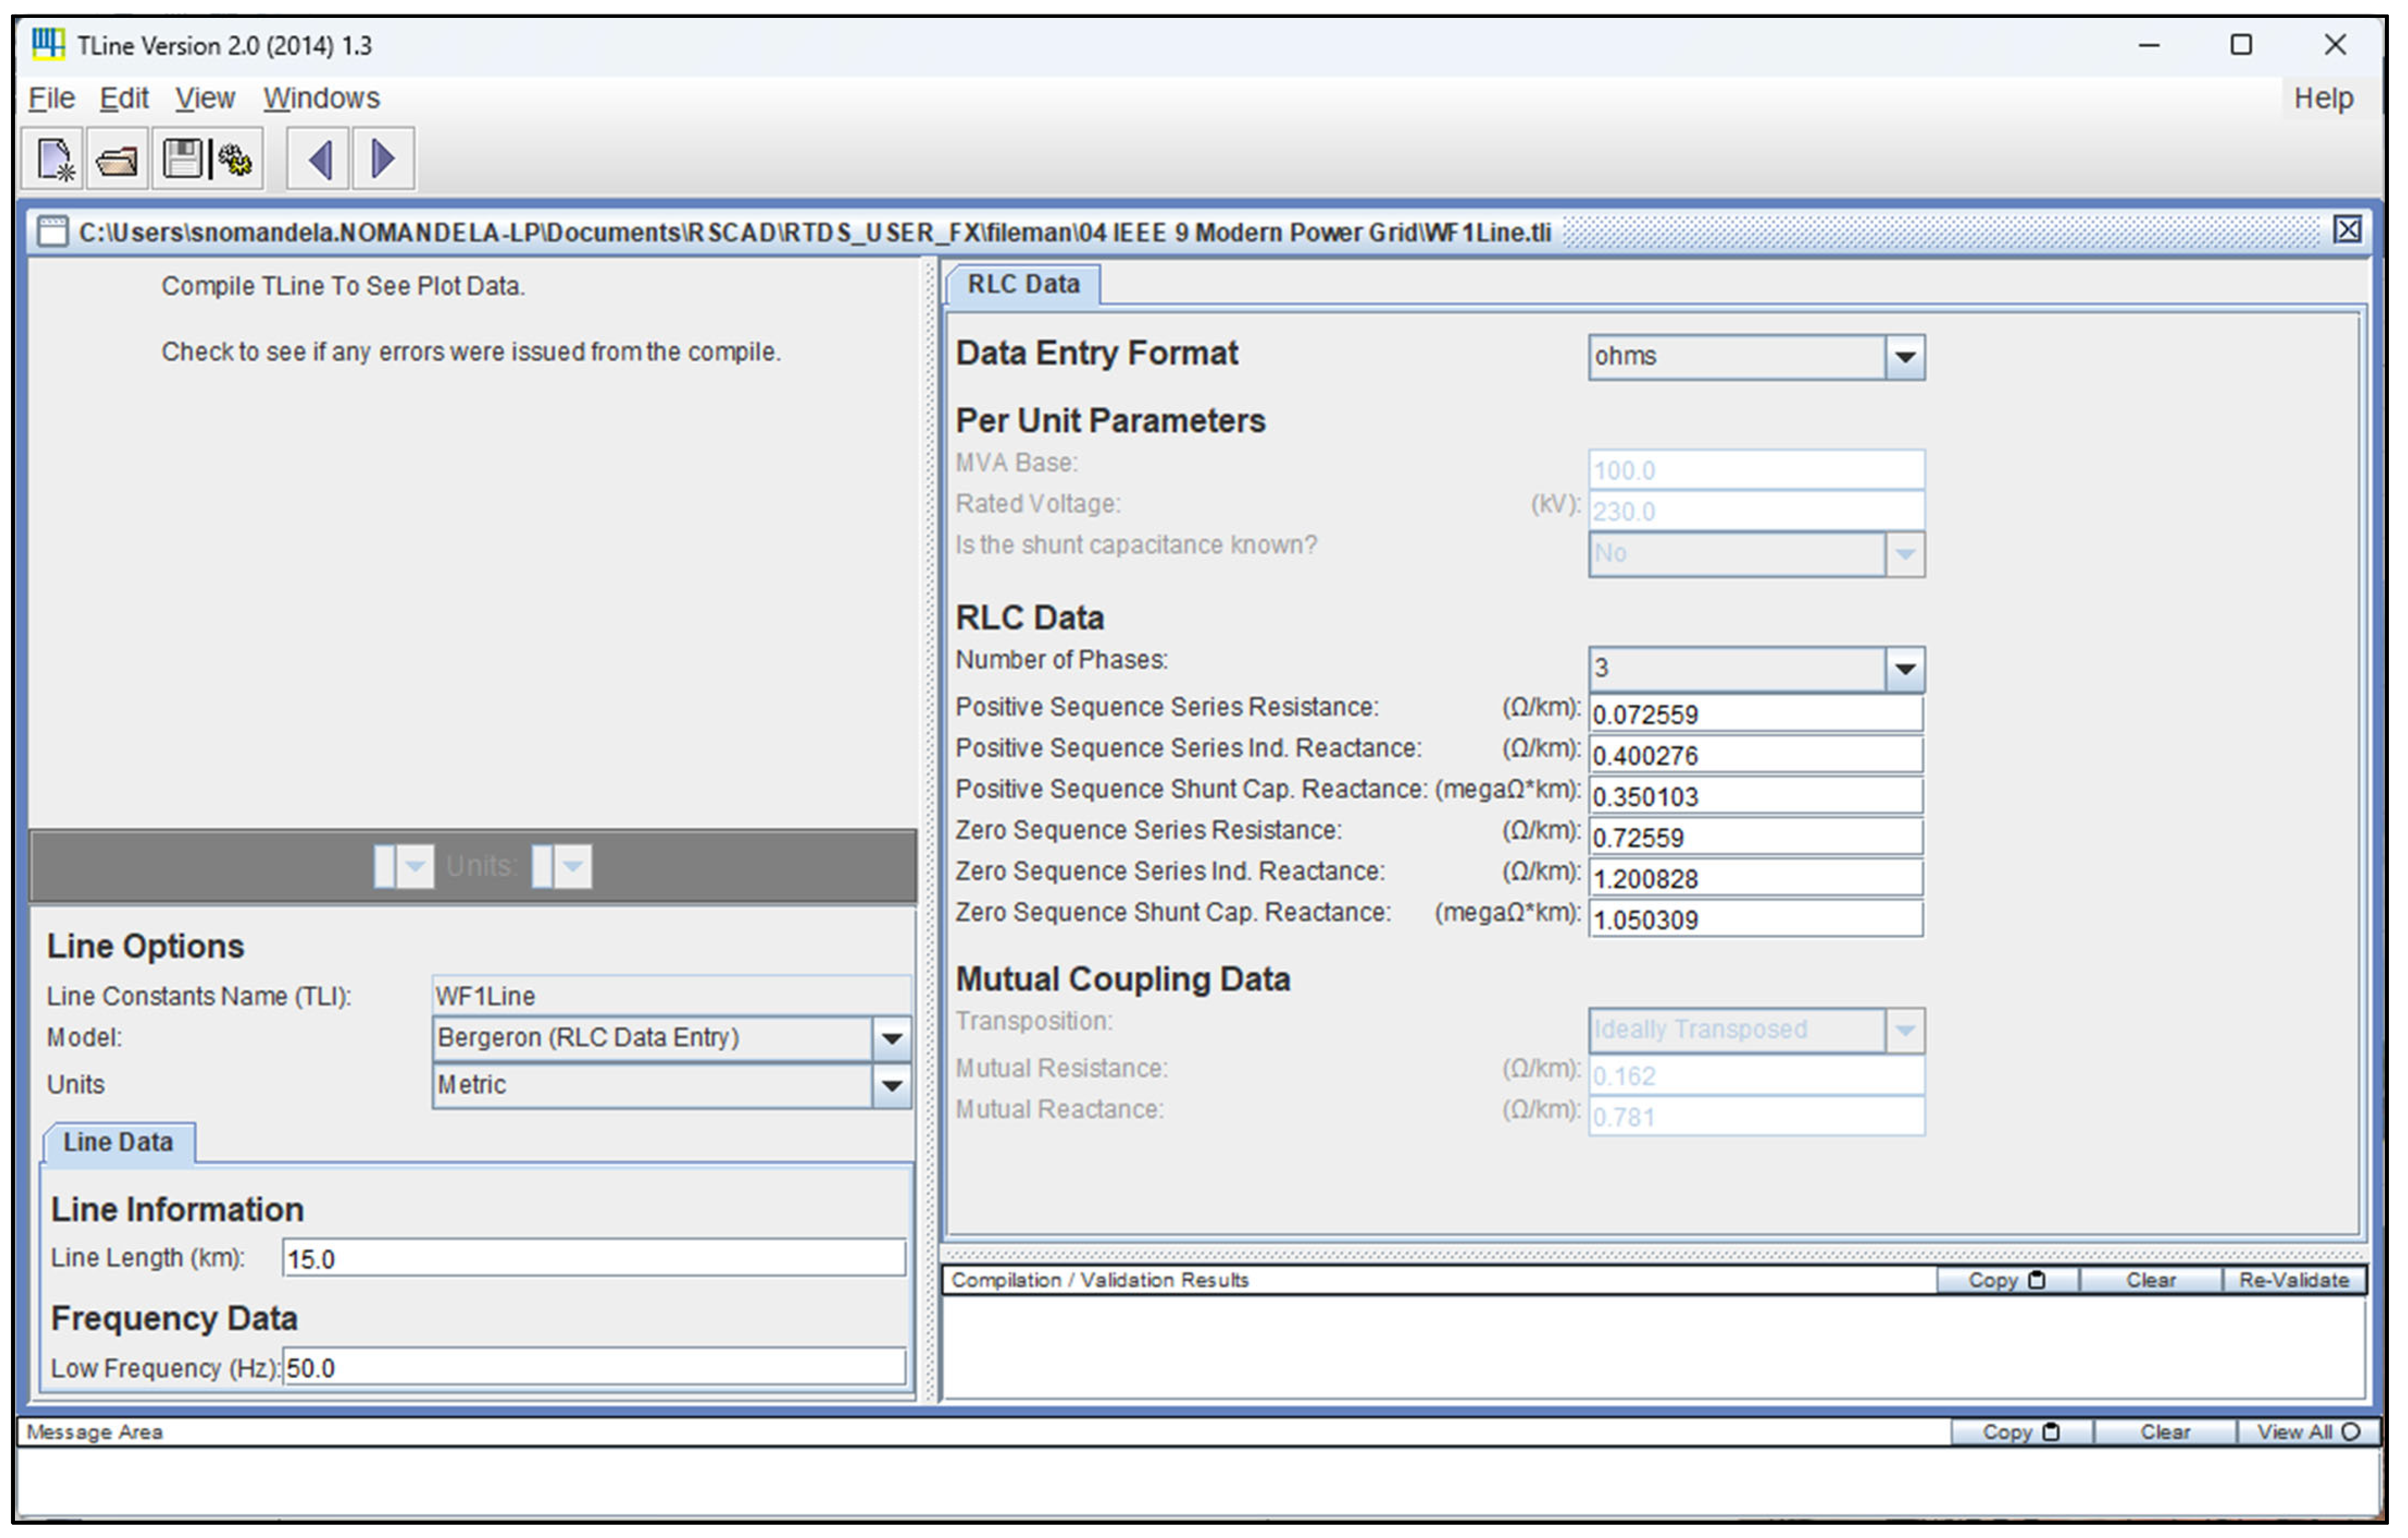Screen dimensions: 2408x1538
Task: Click Clear in Compilation Validation Results
Action: click(x=2150, y=1280)
